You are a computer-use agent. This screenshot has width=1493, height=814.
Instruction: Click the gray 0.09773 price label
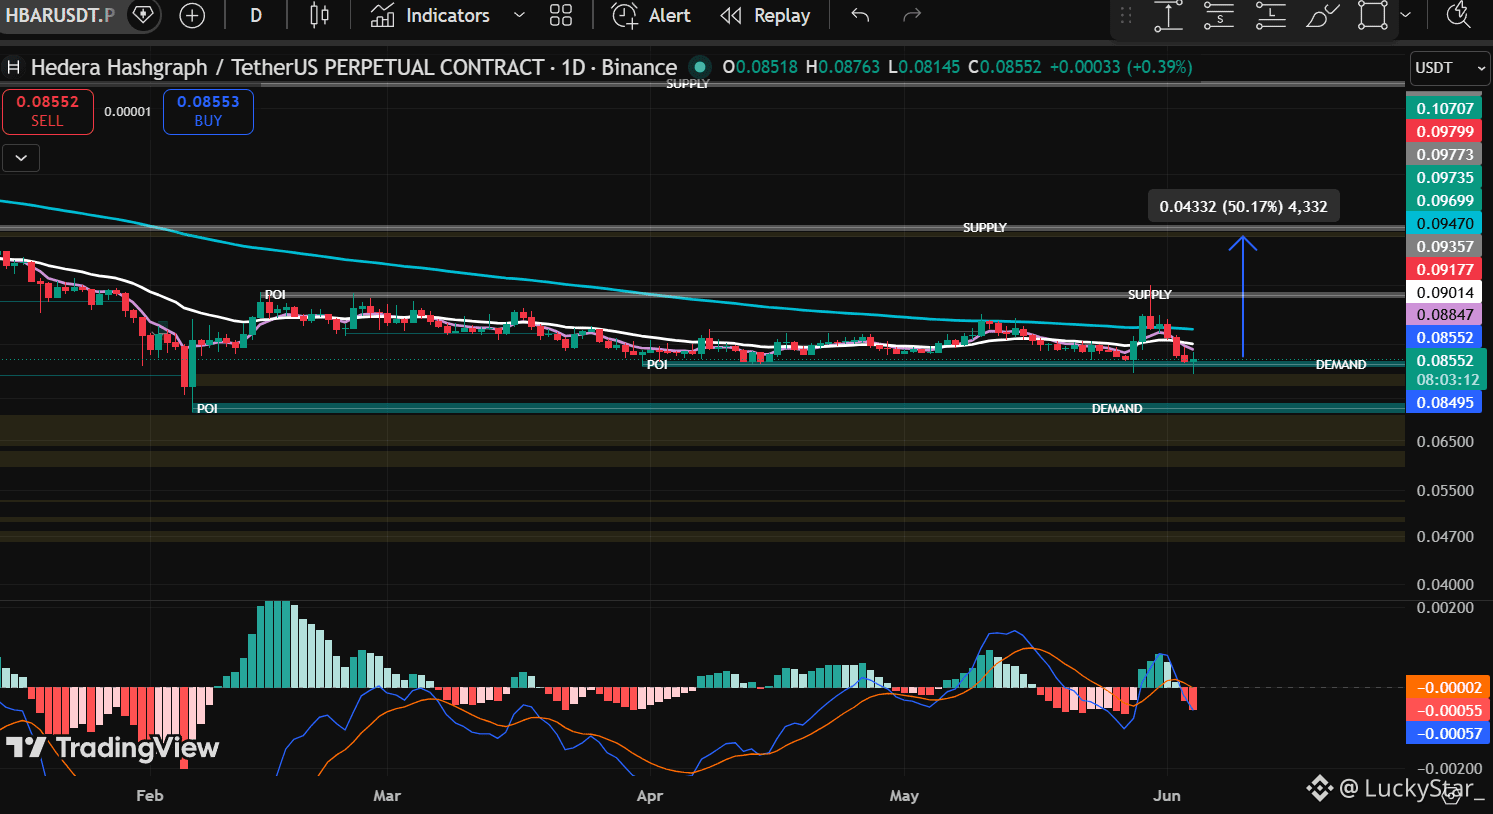click(x=1445, y=154)
